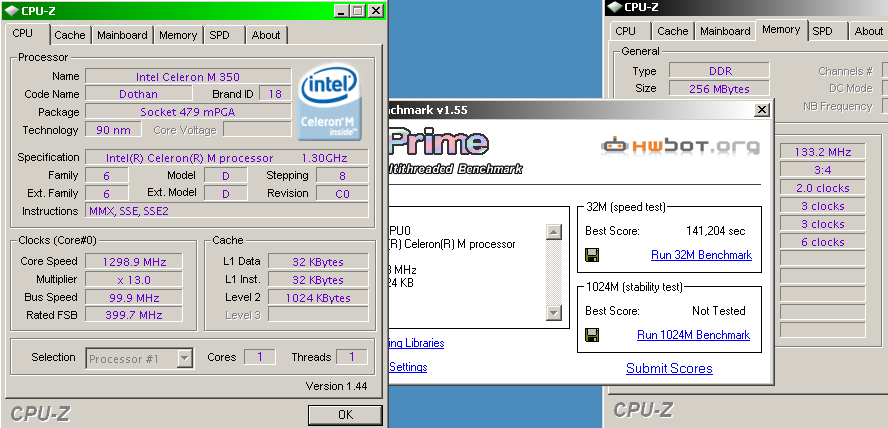
Task: Click 32M best score 141,204 sec
Action: pyautogui.click(x=715, y=231)
